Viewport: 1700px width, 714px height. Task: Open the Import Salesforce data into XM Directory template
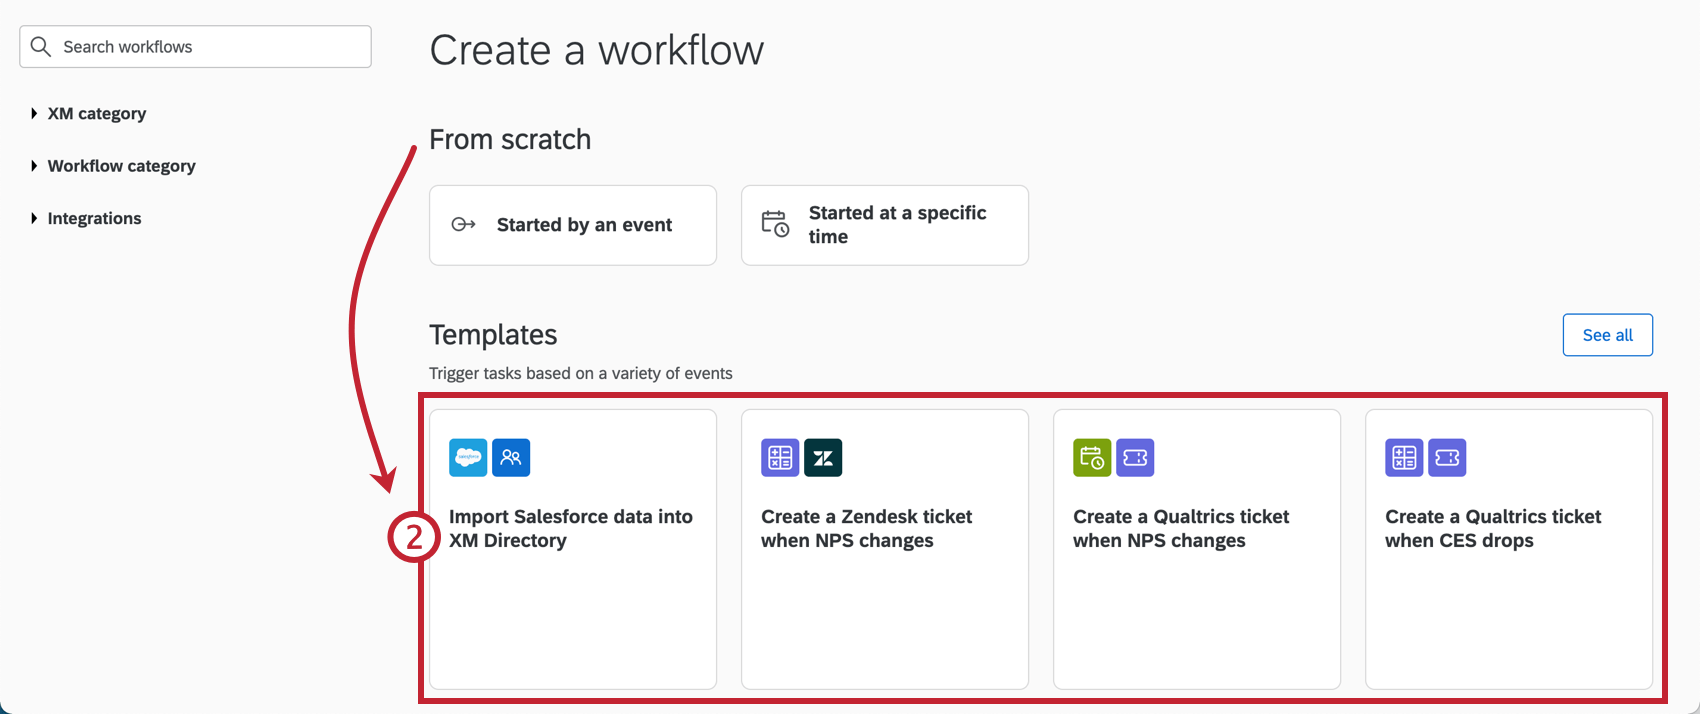point(572,548)
